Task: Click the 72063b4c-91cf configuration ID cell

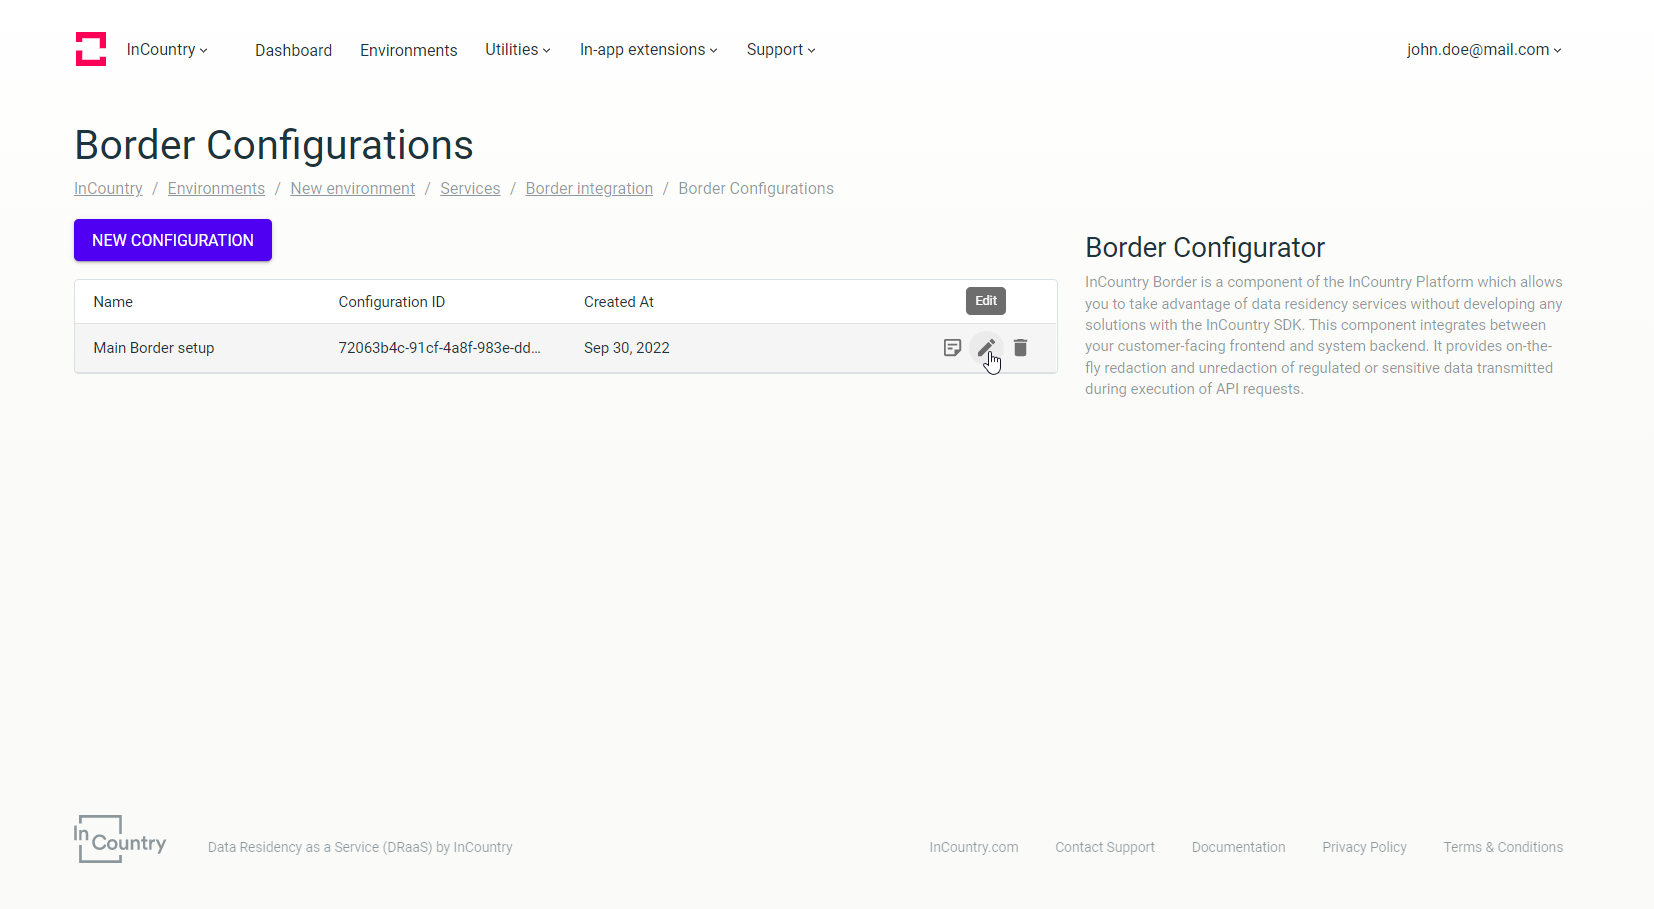Action: tap(439, 348)
